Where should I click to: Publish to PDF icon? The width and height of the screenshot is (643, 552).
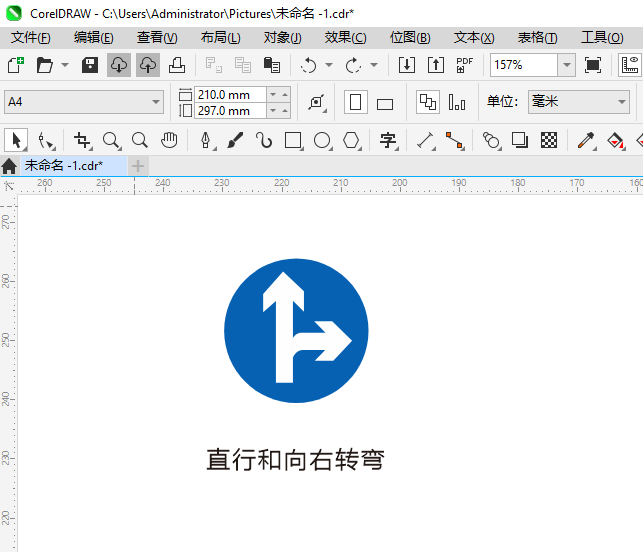point(465,65)
